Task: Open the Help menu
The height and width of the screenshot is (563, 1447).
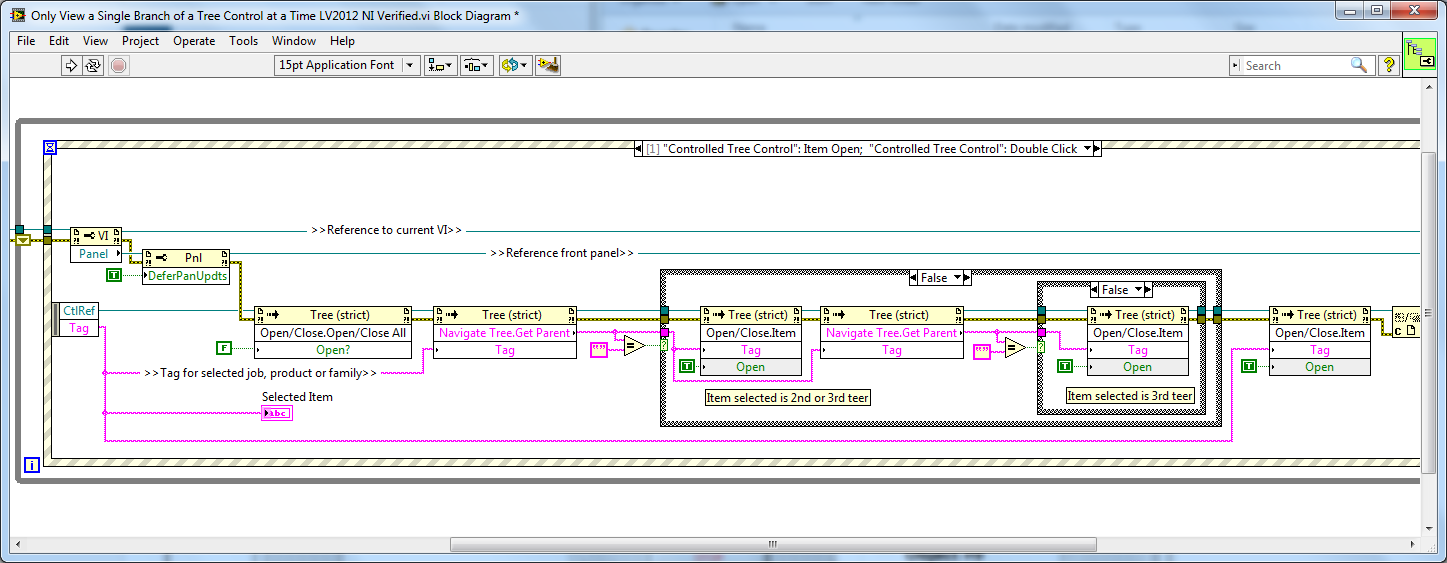Action: 342,41
